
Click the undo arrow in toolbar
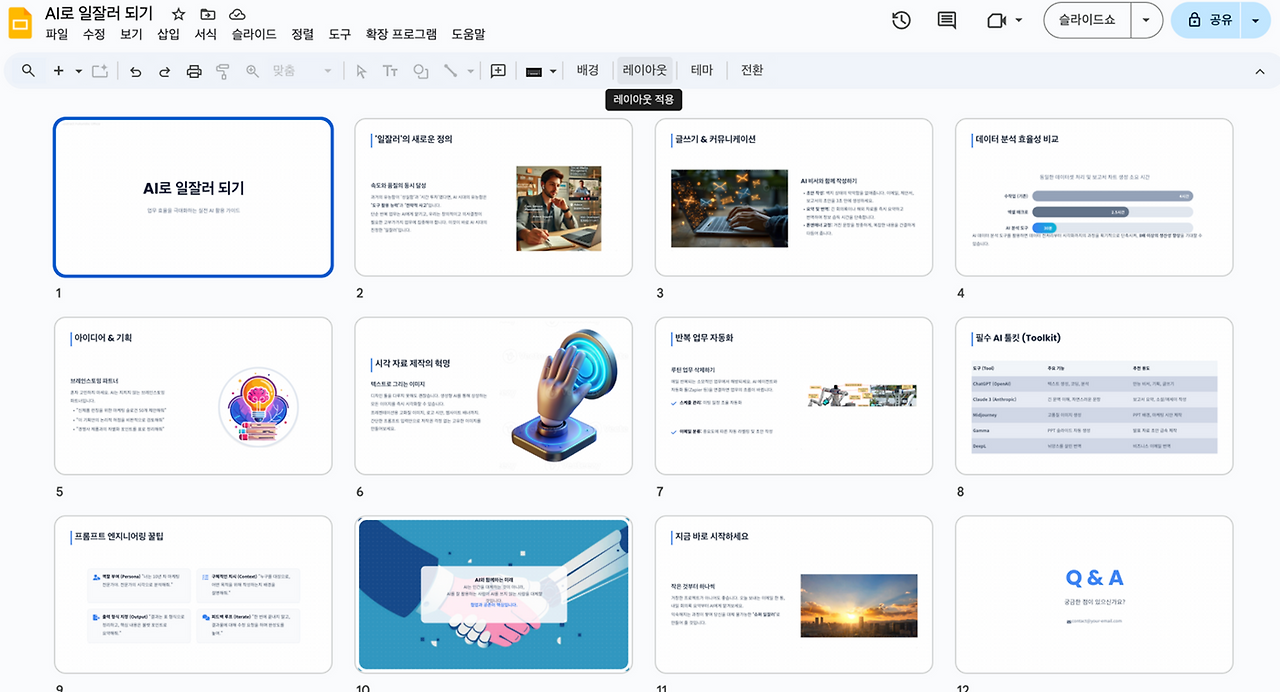136,71
